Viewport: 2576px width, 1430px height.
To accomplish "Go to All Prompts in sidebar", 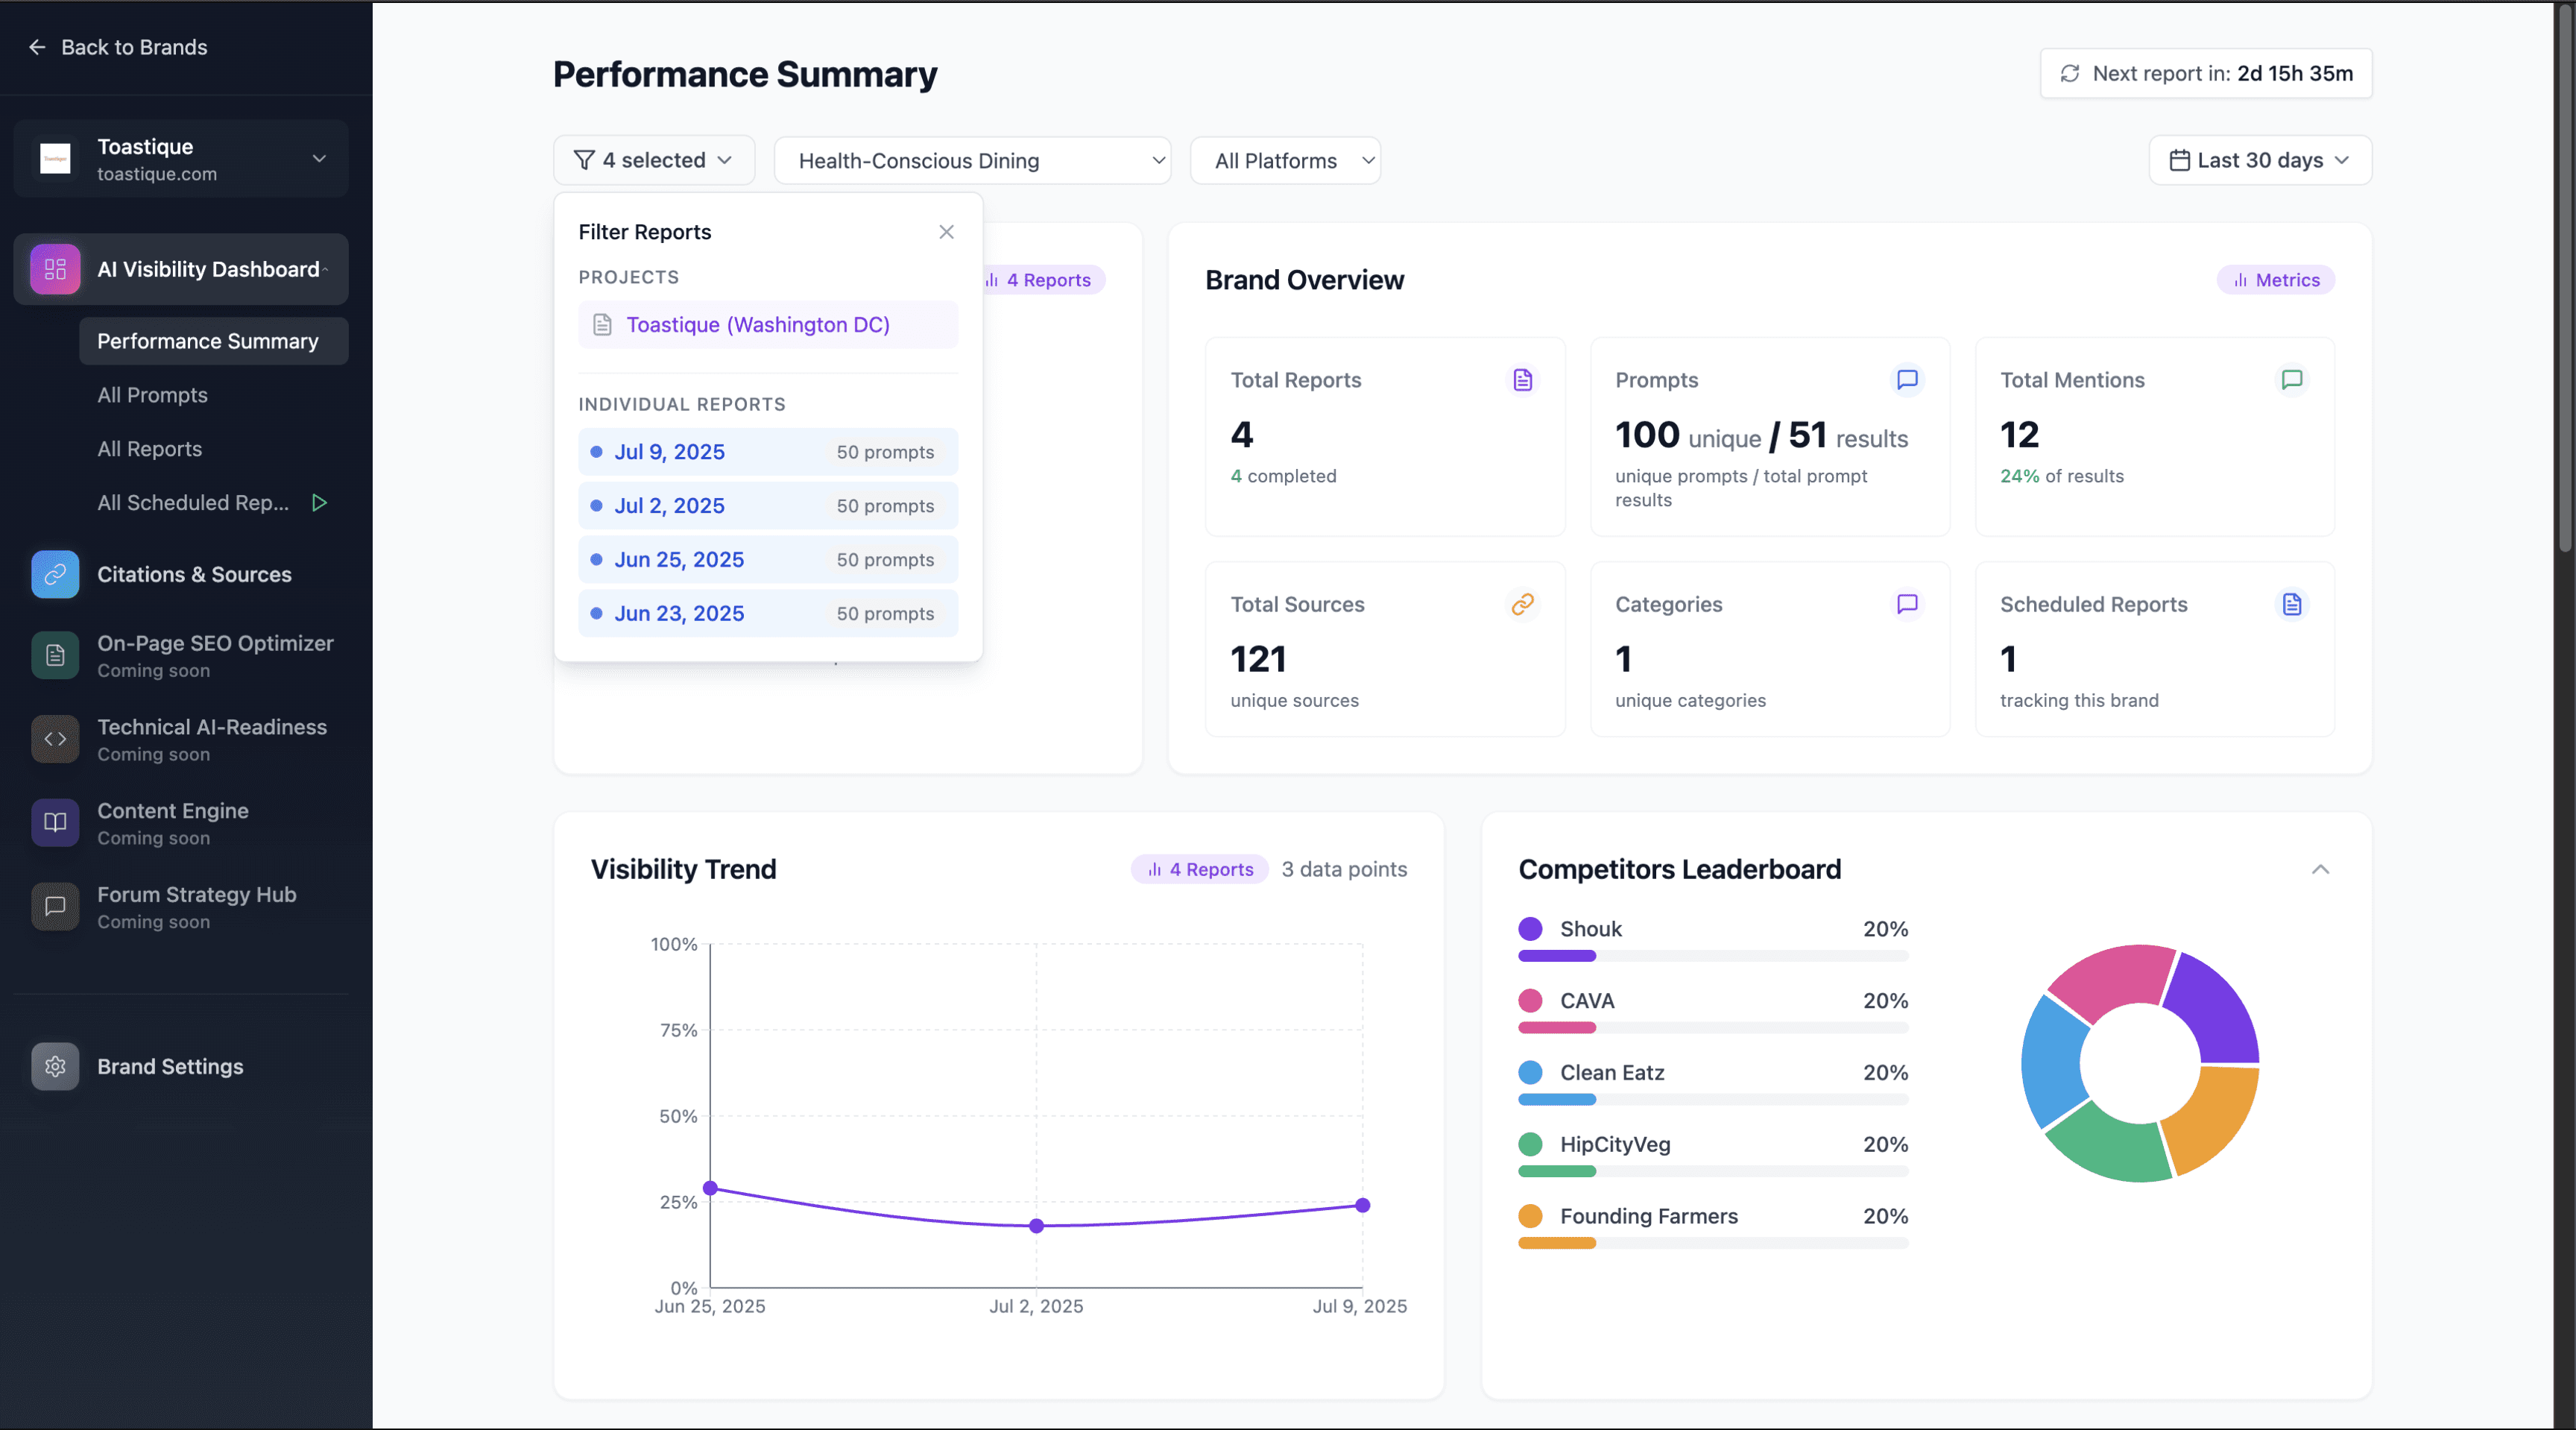I will pyautogui.click(x=152, y=395).
